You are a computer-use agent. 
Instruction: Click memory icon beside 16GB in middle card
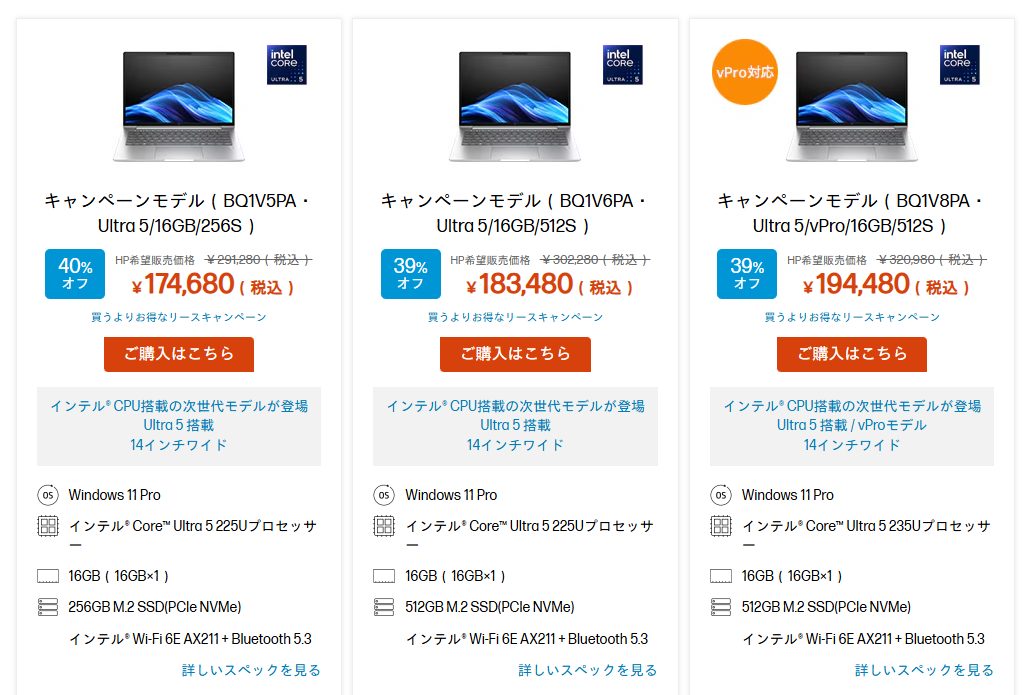pos(384,576)
